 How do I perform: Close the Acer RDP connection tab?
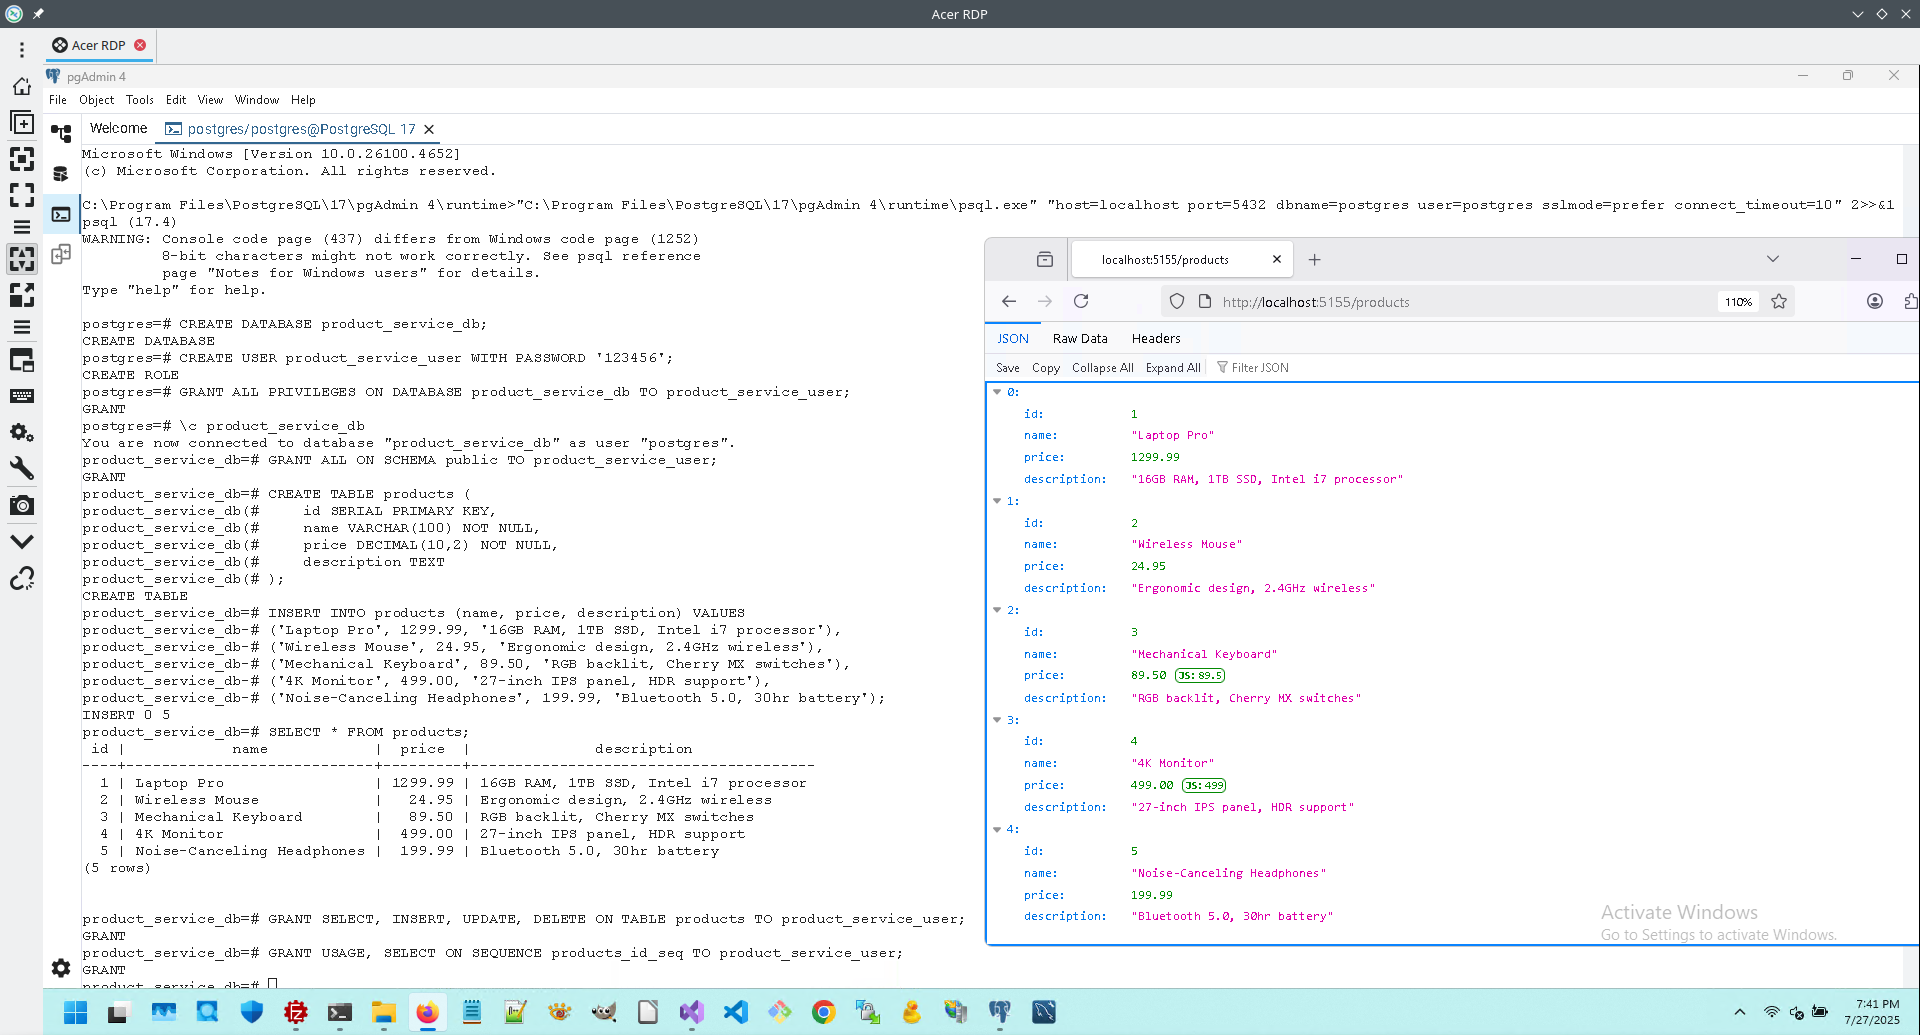pyautogui.click(x=140, y=45)
